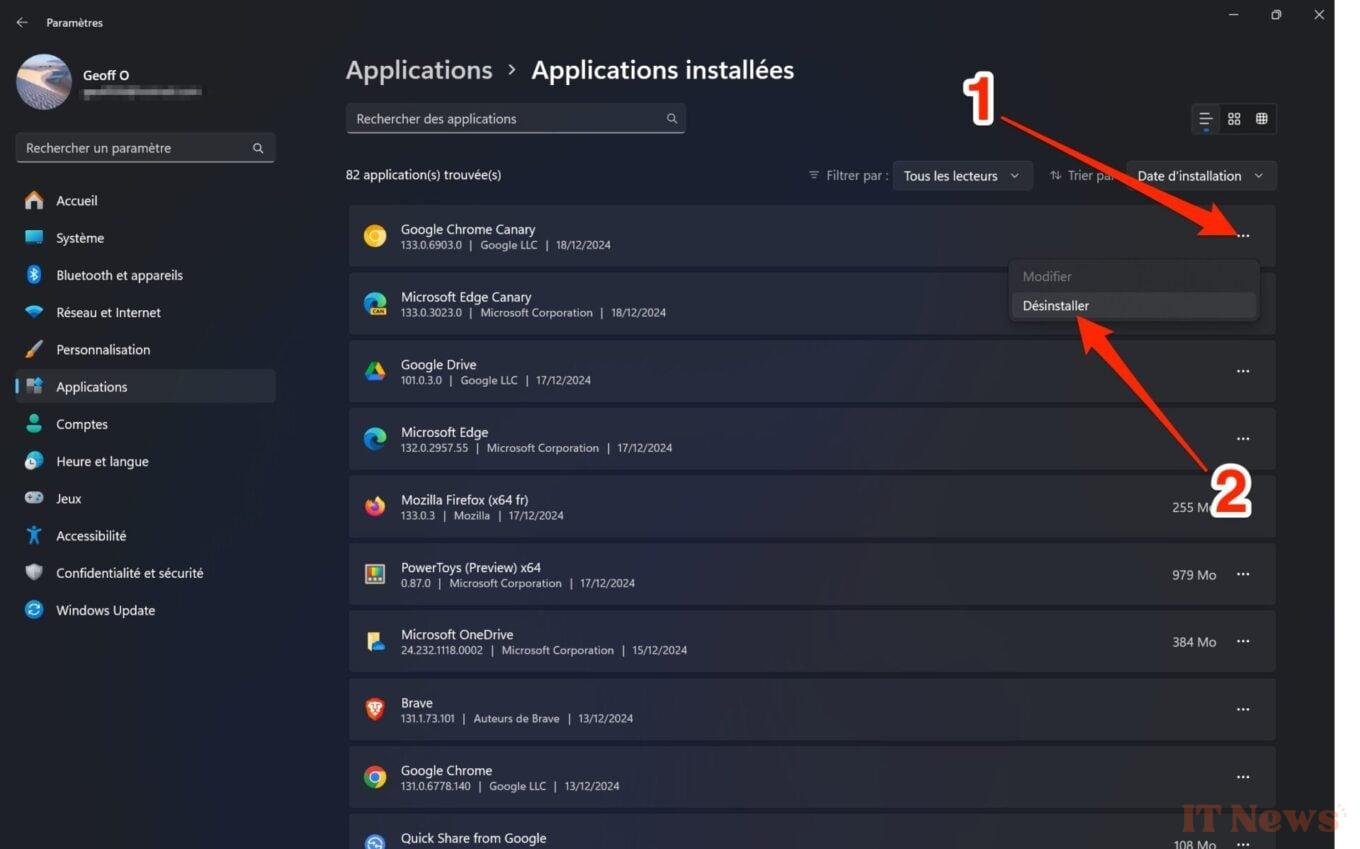Open the three-dot menu for Google Drive

click(1242, 371)
